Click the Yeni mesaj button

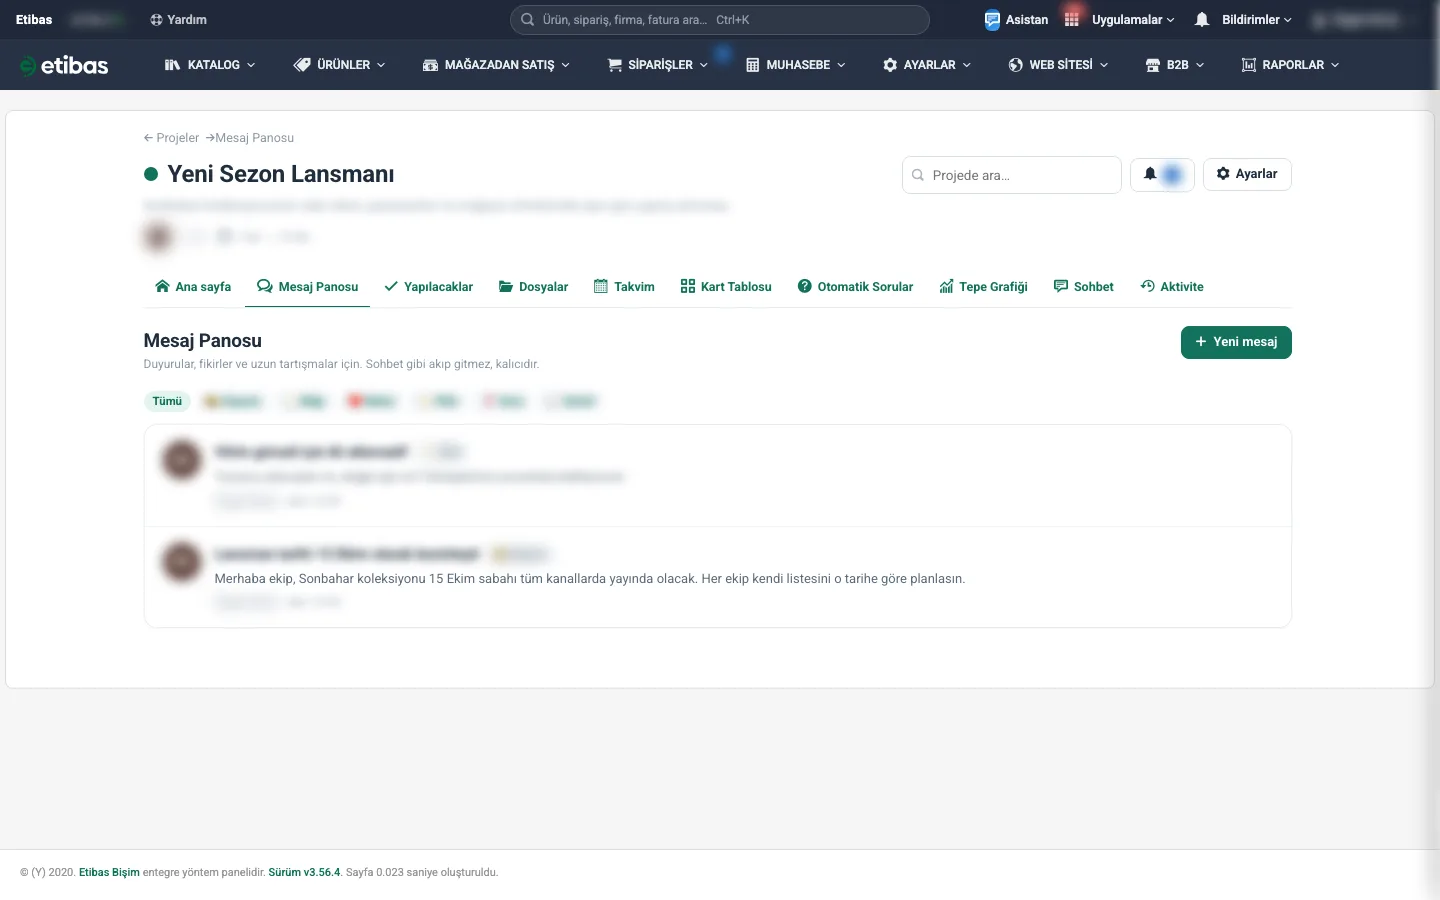coord(1236,342)
